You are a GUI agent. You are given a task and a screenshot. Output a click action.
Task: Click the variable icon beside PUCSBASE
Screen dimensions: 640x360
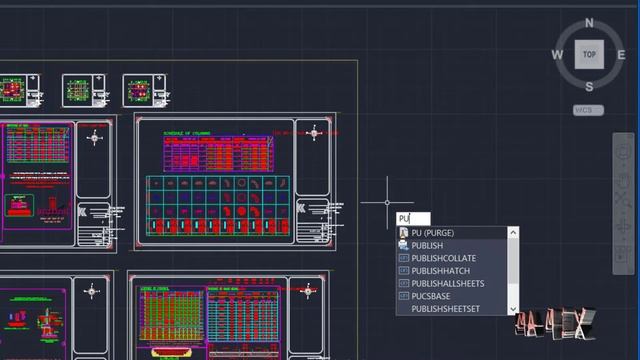click(404, 296)
